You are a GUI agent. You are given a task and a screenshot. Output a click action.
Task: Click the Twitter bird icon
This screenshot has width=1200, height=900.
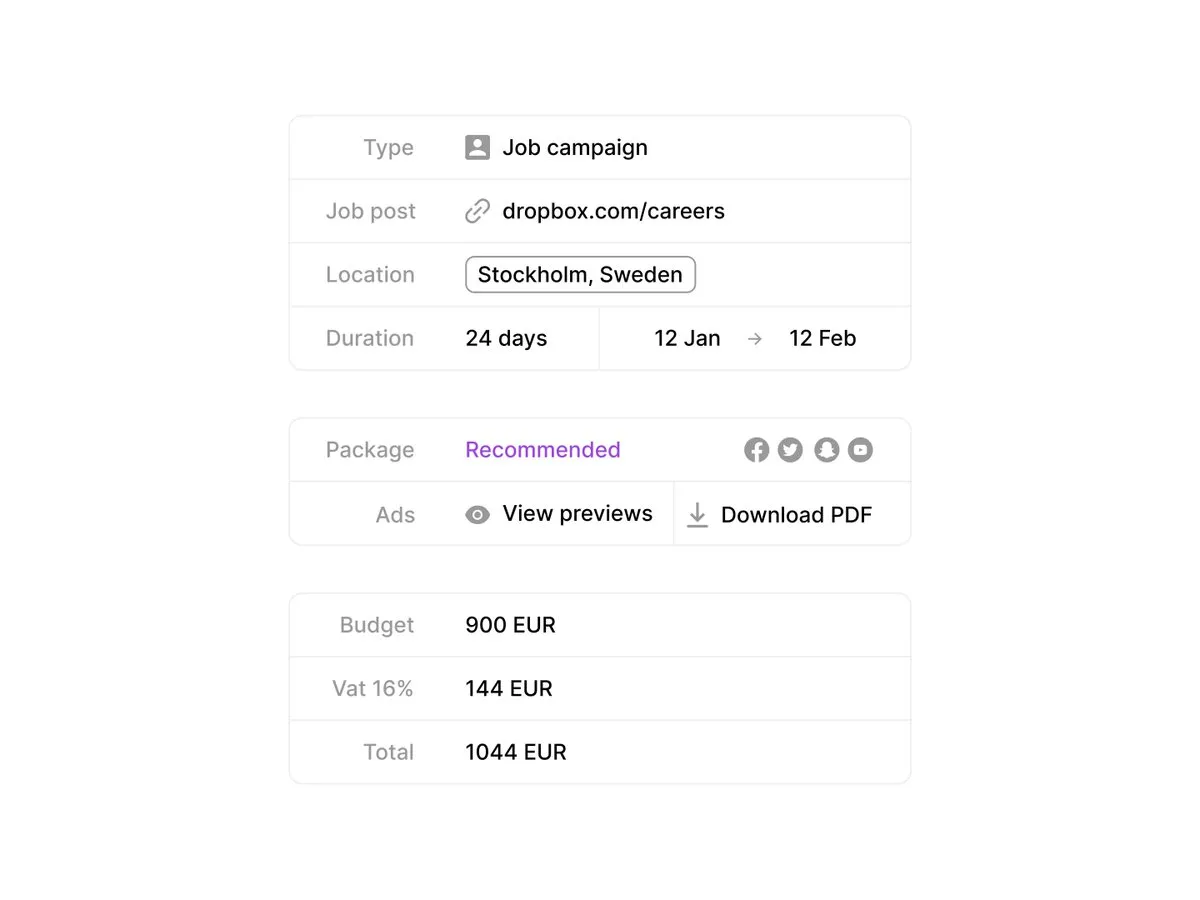[x=791, y=450]
